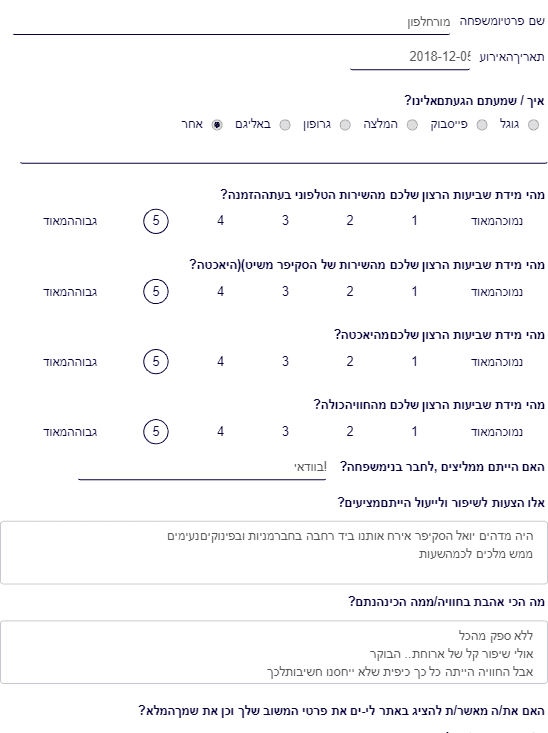548x733 pixels.
Task: Rate phone service satisfaction as 1
Action: (414, 221)
